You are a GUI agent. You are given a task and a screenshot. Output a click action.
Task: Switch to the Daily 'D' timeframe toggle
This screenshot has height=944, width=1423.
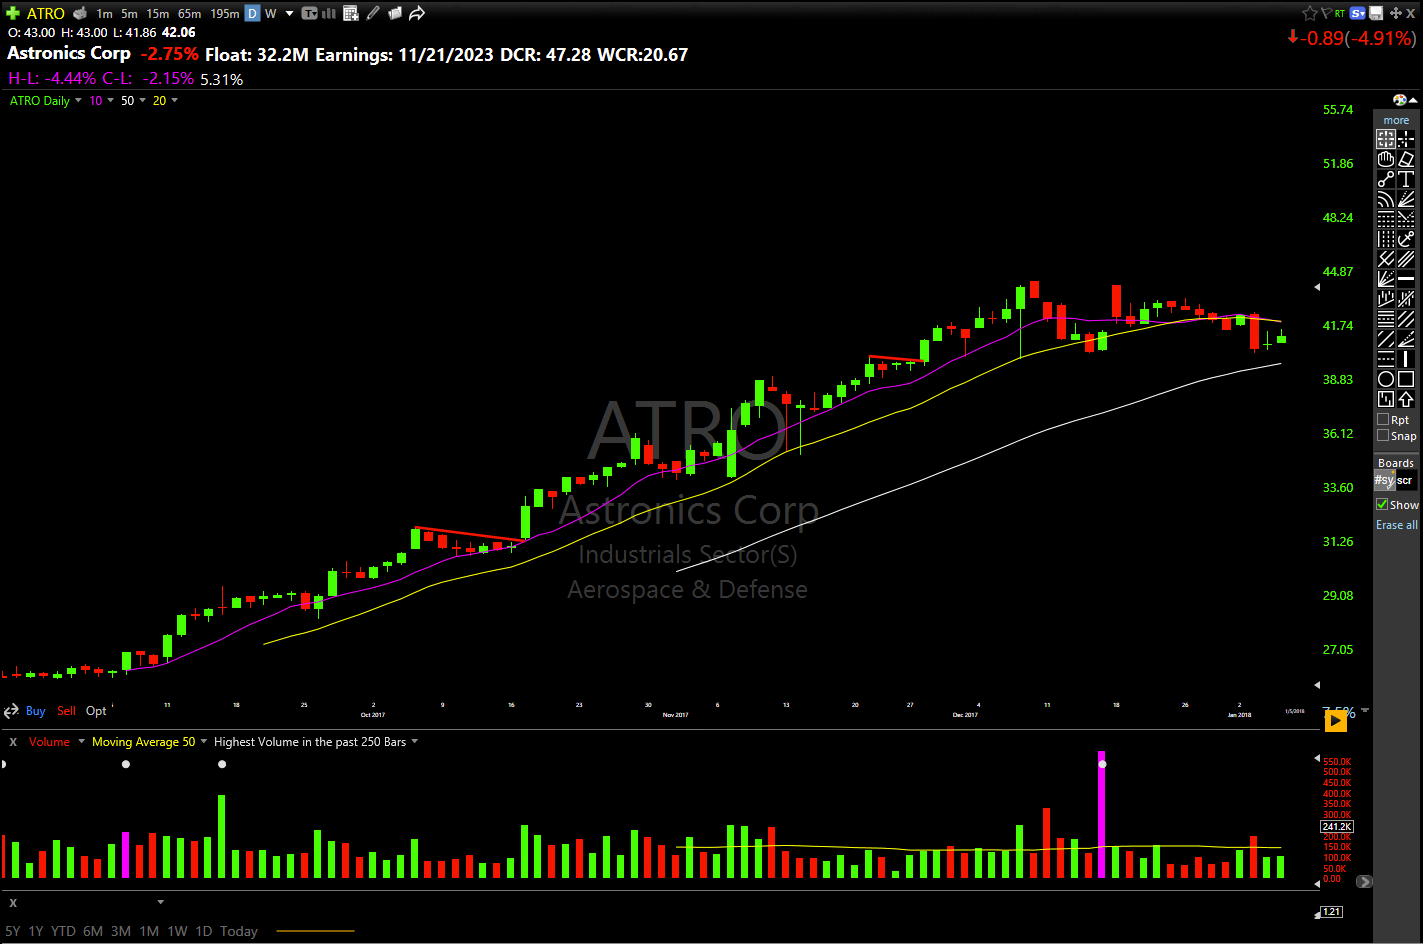click(252, 13)
